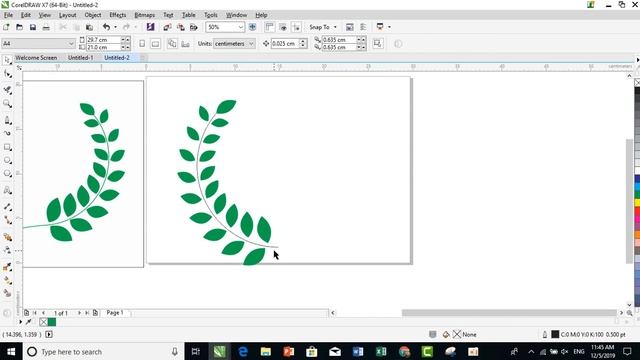Increase nudge distance with stepper
The image size is (640, 360).
click(x=302, y=41)
